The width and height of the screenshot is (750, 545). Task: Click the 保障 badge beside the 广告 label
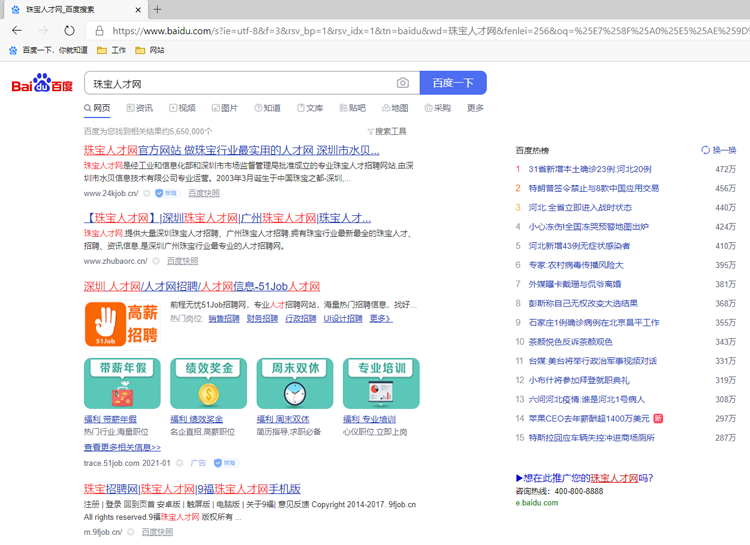[x=226, y=463]
